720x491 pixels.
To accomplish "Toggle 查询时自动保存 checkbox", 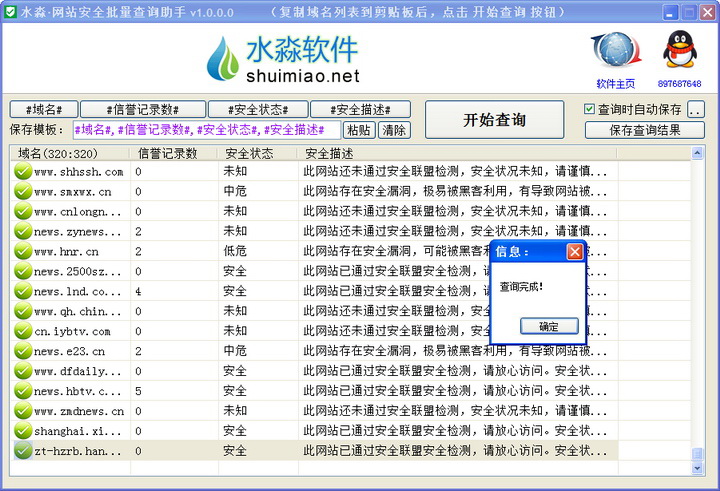I will tap(589, 109).
